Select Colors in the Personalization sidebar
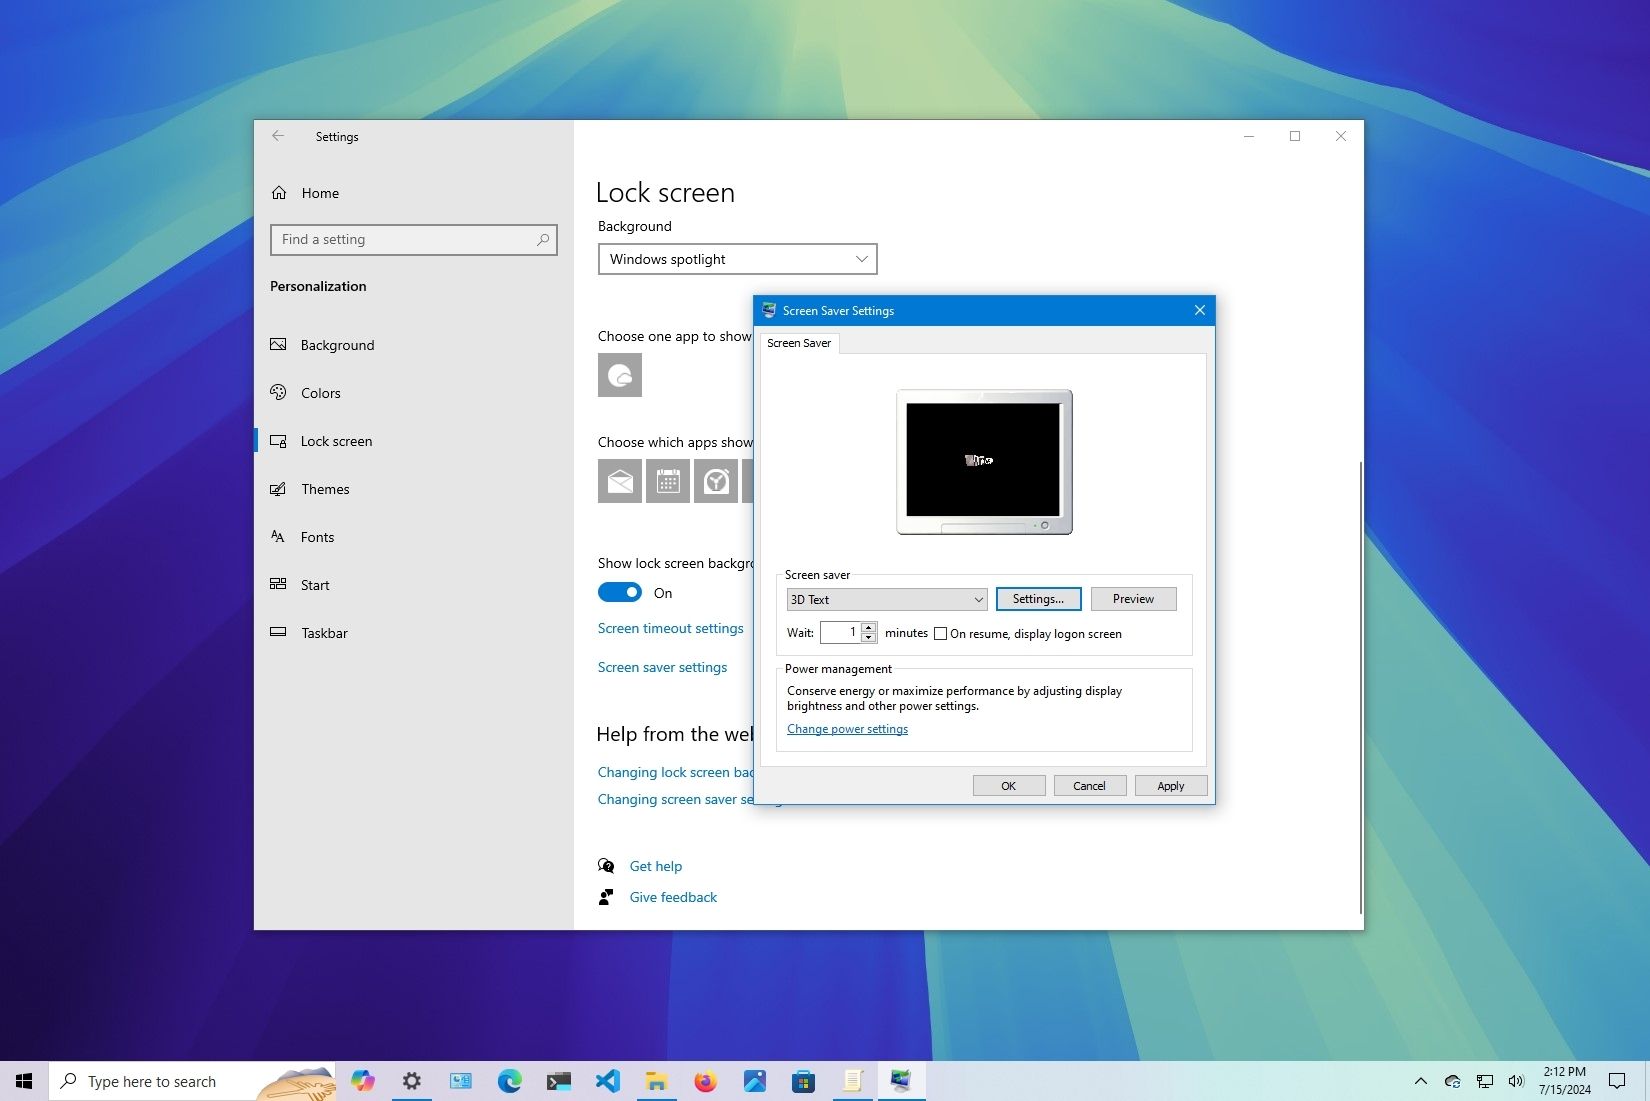The image size is (1650, 1101). 320,393
